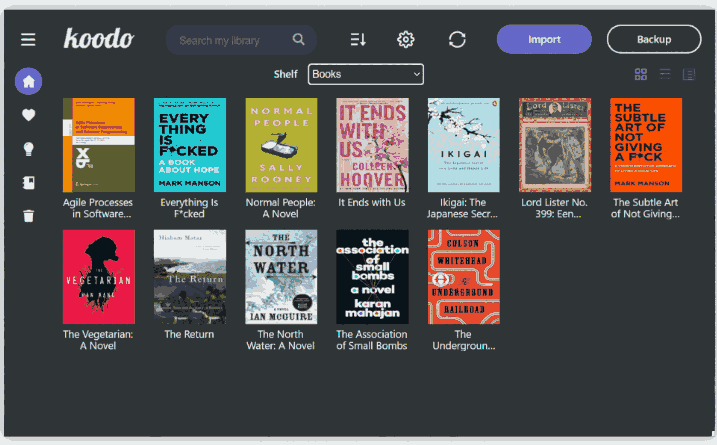Click the Backup button
The width and height of the screenshot is (717, 445).
point(654,39)
